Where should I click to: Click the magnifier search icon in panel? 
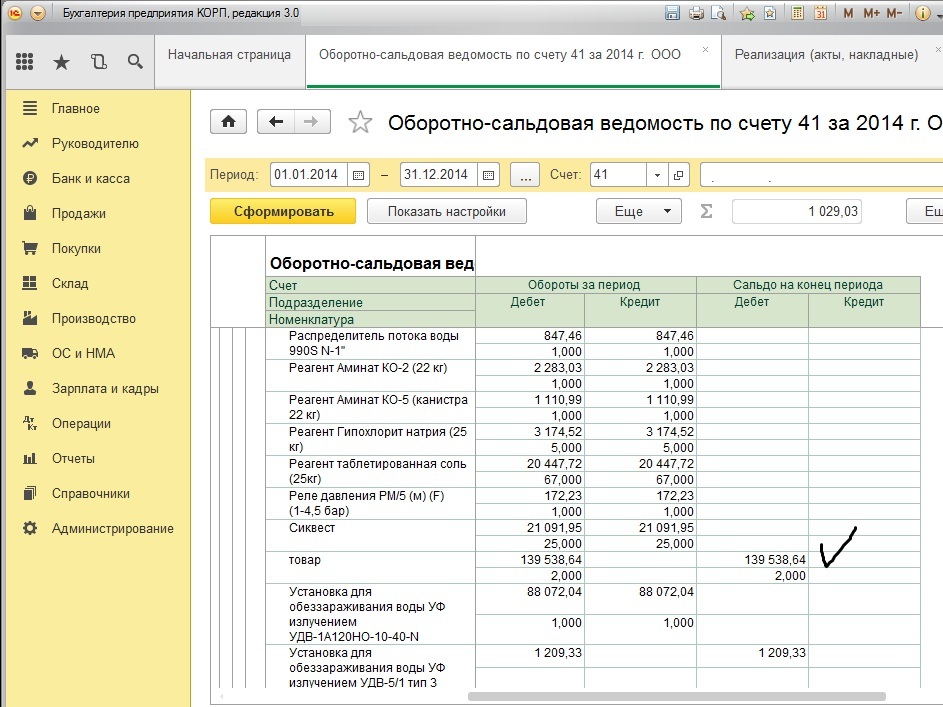pyautogui.click(x=135, y=62)
